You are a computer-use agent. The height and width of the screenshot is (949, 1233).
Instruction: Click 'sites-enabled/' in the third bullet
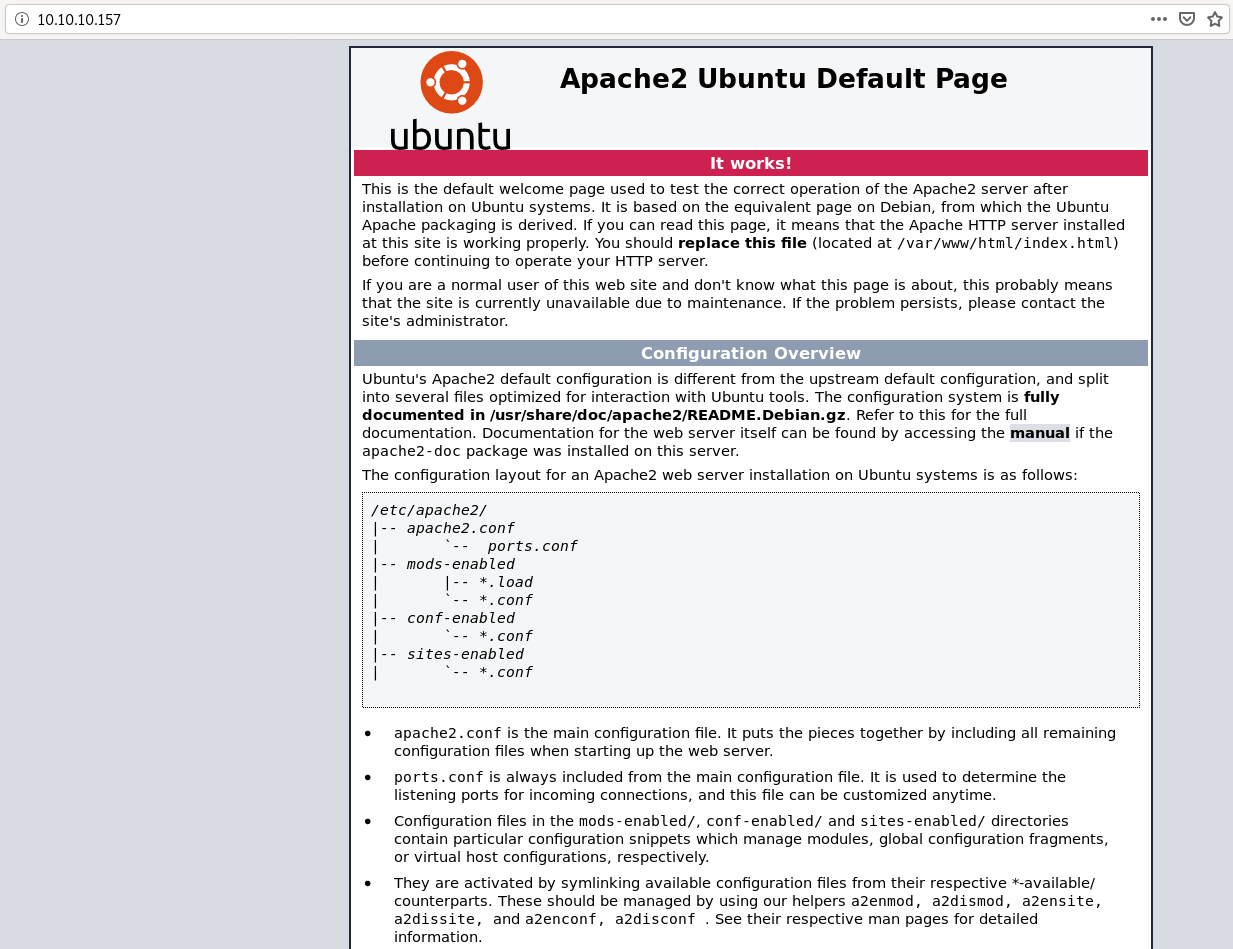[x=923, y=821]
